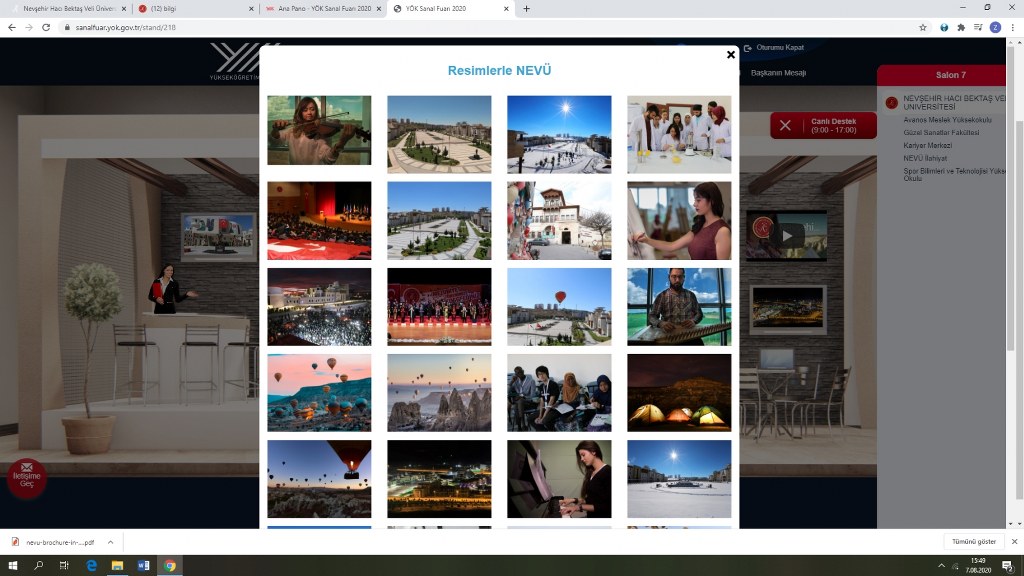Click Oturumu Kapat logout link

[779, 47]
